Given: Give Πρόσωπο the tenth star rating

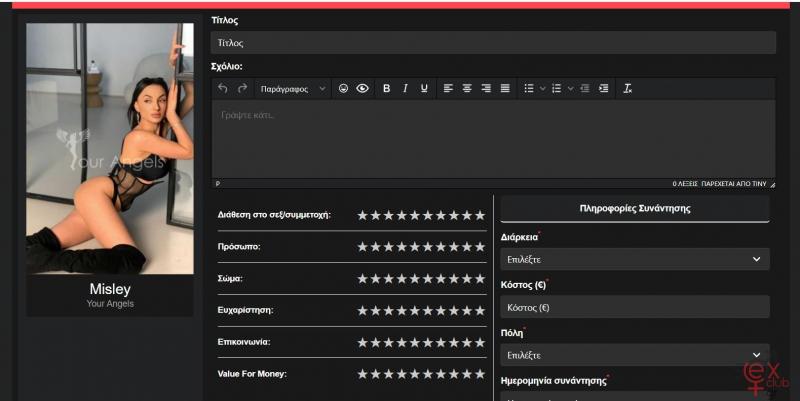Looking at the screenshot, I should point(480,247).
